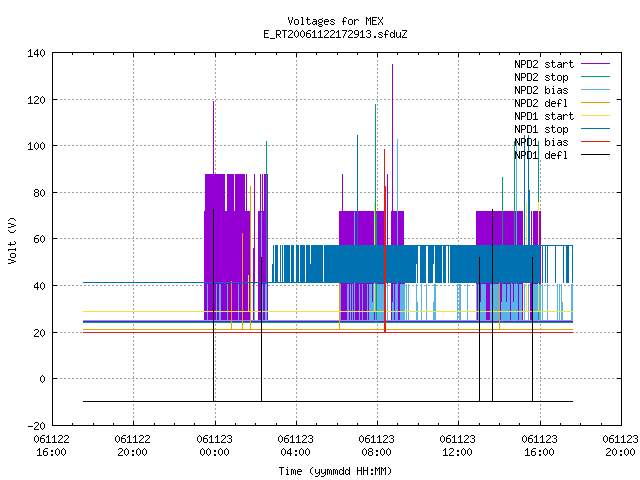This screenshot has width=640, height=480.
Task: Click the purple NPD2 start legend line
Action: (595, 64)
